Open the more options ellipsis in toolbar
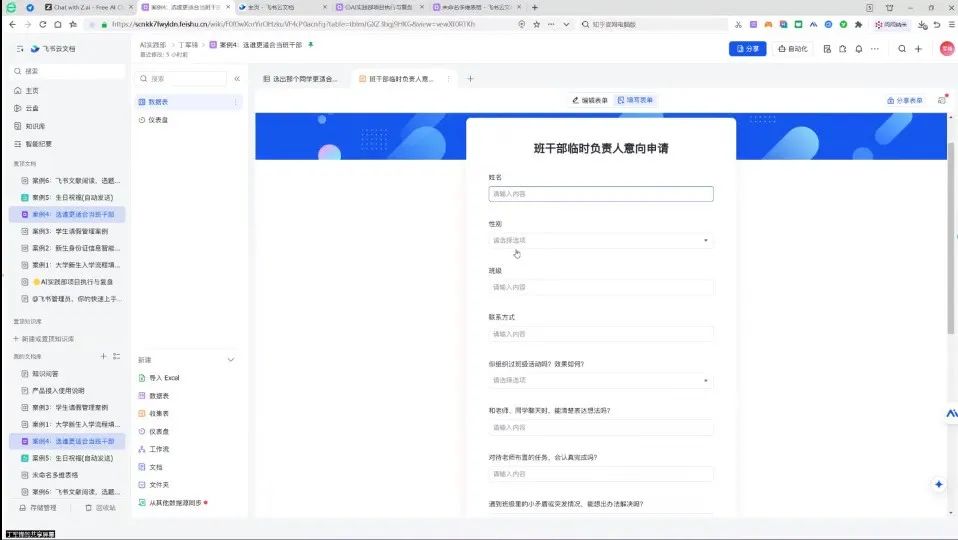958x540 pixels. point(874,48)
